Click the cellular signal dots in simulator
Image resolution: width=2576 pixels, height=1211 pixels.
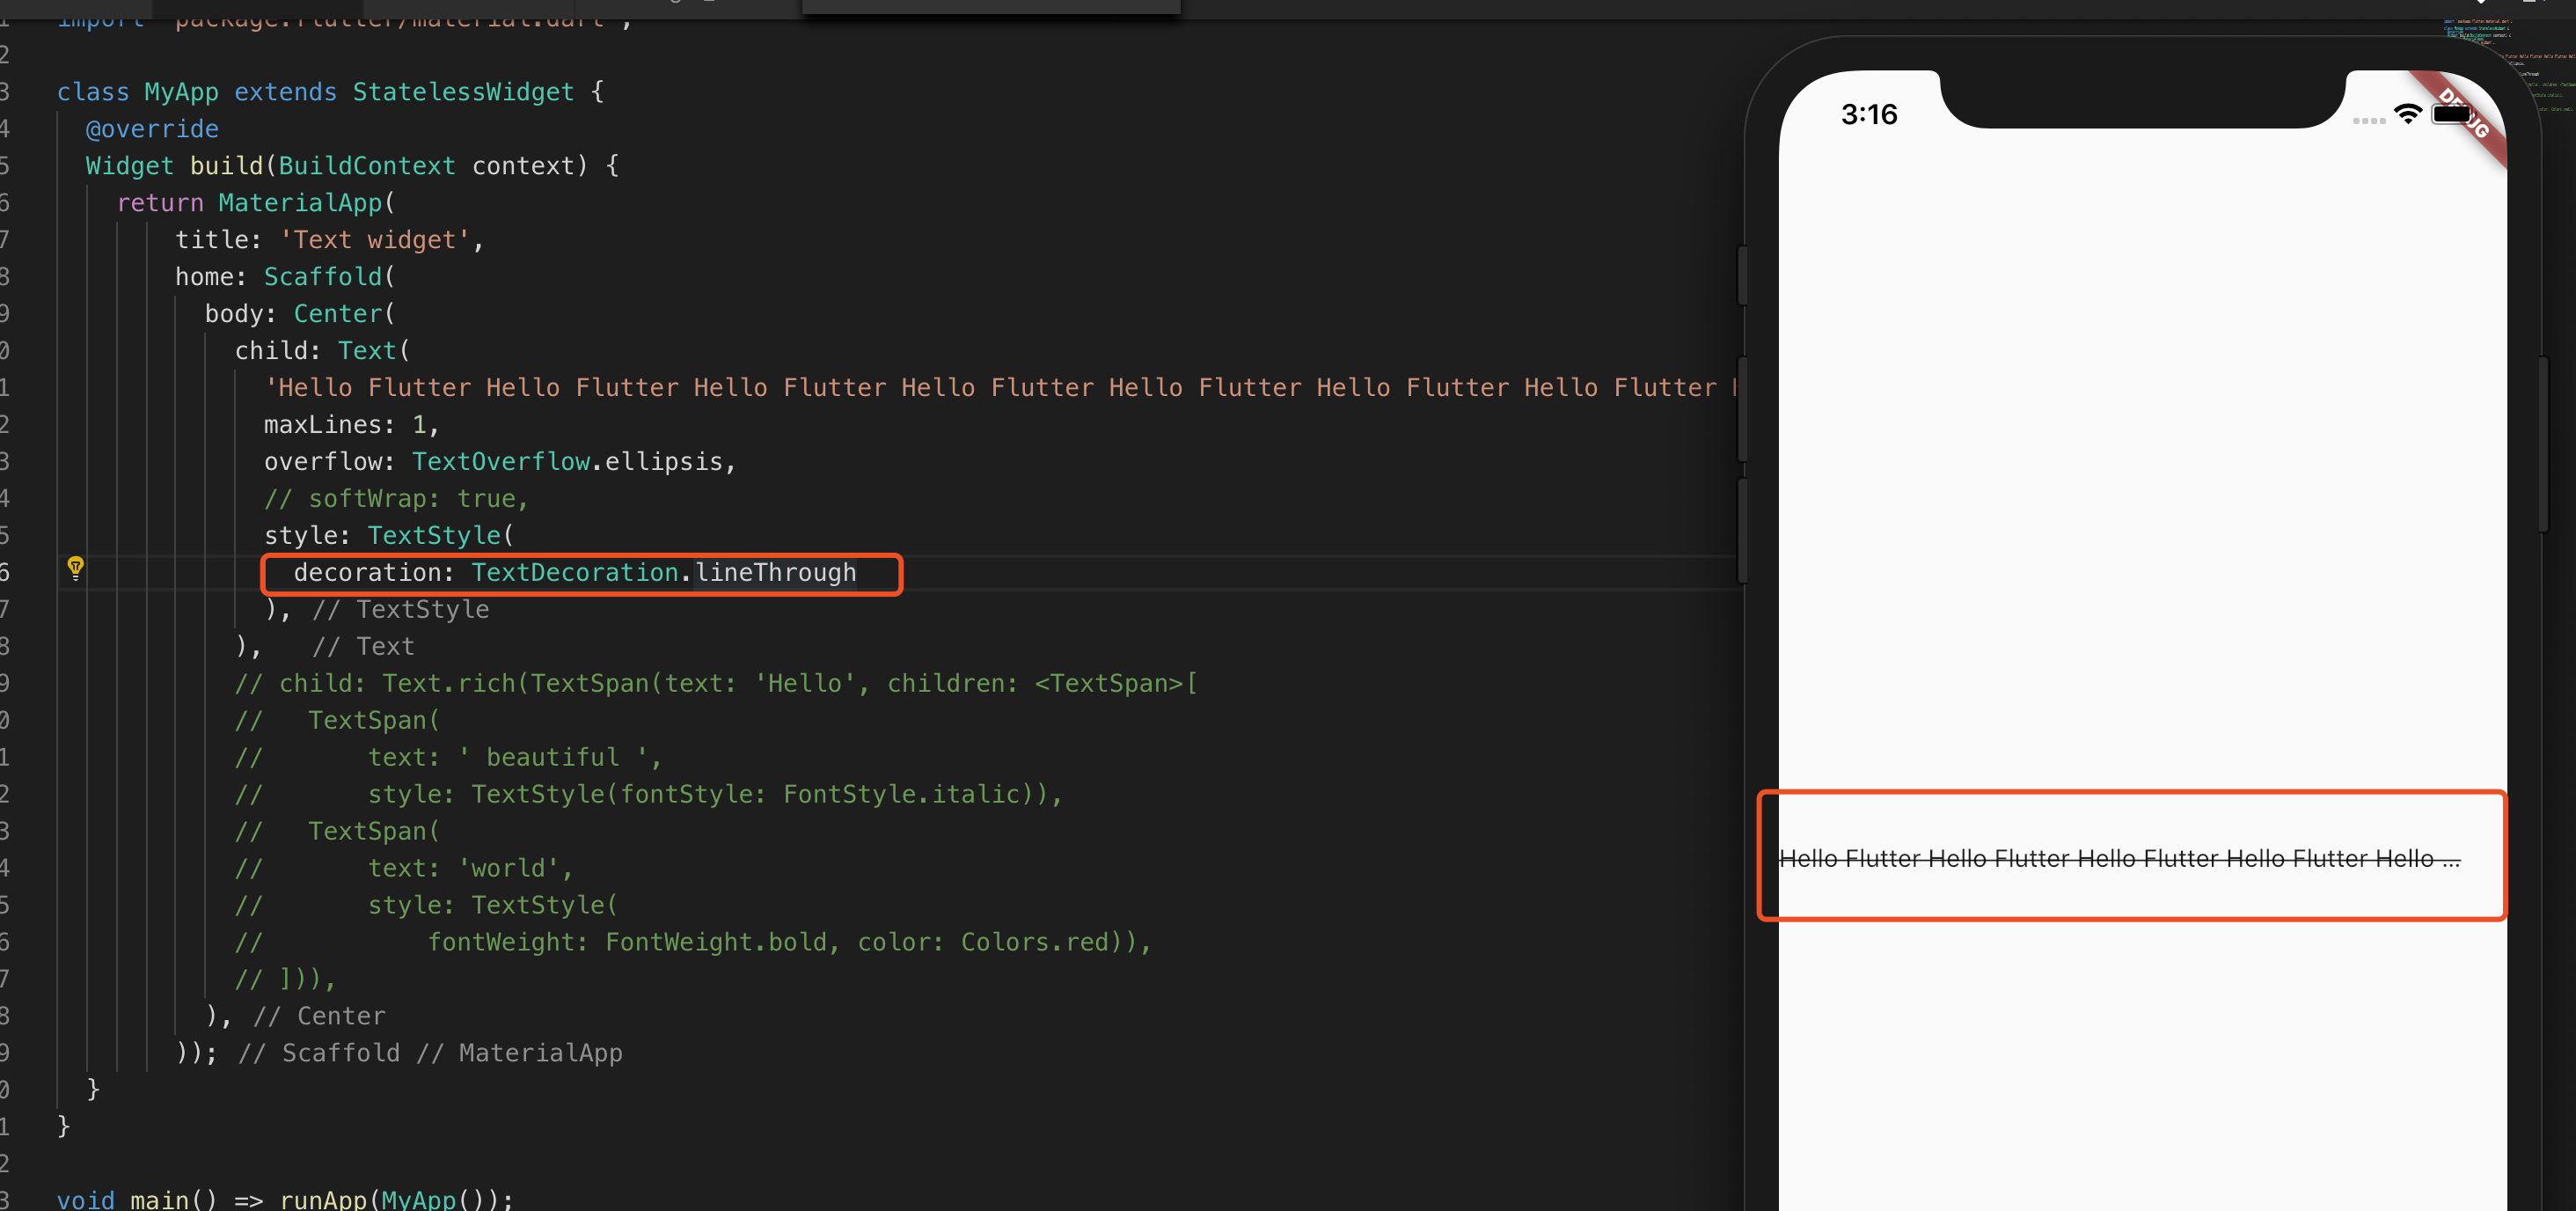point(2368,121)
